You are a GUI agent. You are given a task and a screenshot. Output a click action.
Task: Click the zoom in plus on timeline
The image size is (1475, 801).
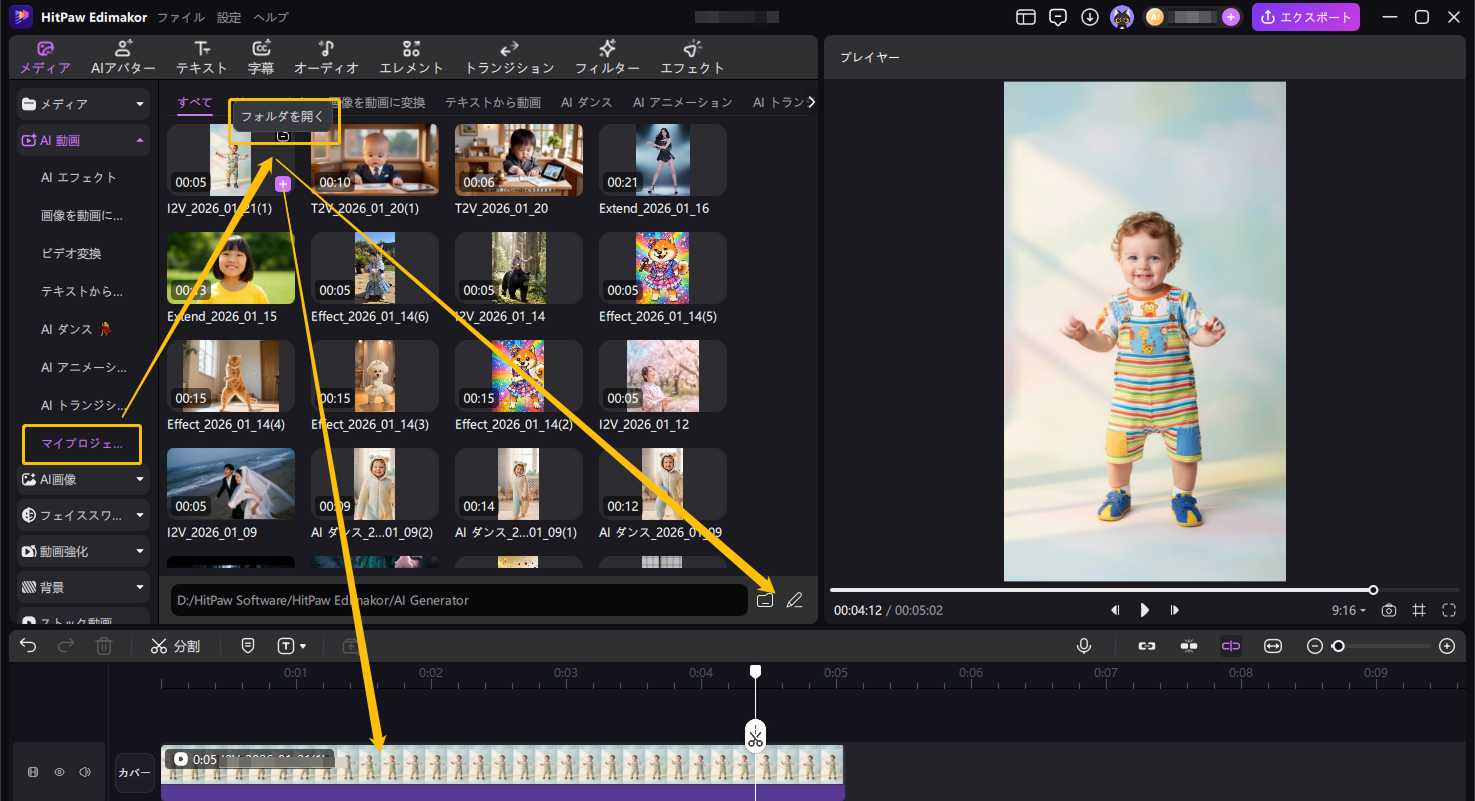tap(1446, 646)
